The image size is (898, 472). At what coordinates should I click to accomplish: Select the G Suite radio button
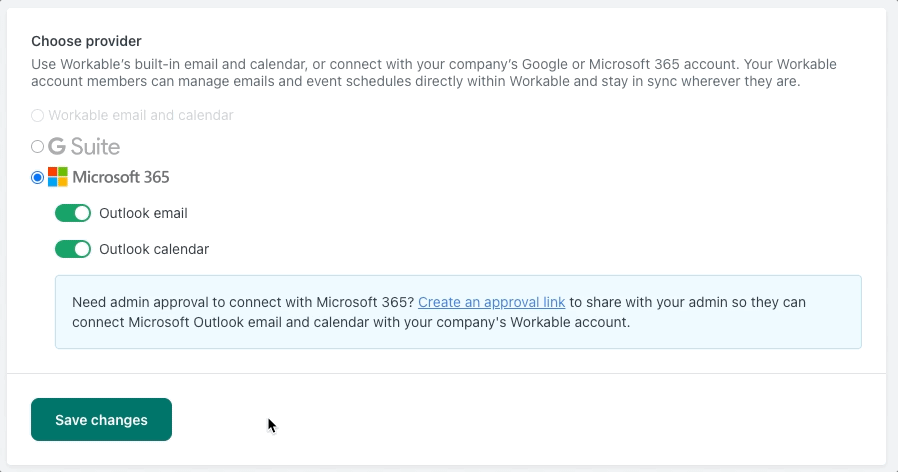[x=37, y=147]
